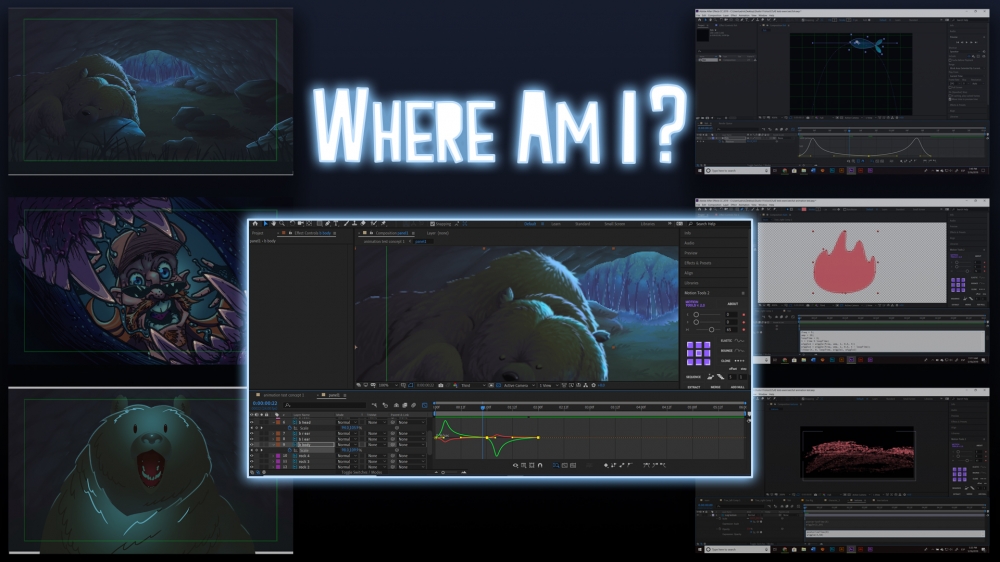Click the blue playhead marker on the timeline ruler
This screenshot has height=562, width=1000.
pos(483,408)
